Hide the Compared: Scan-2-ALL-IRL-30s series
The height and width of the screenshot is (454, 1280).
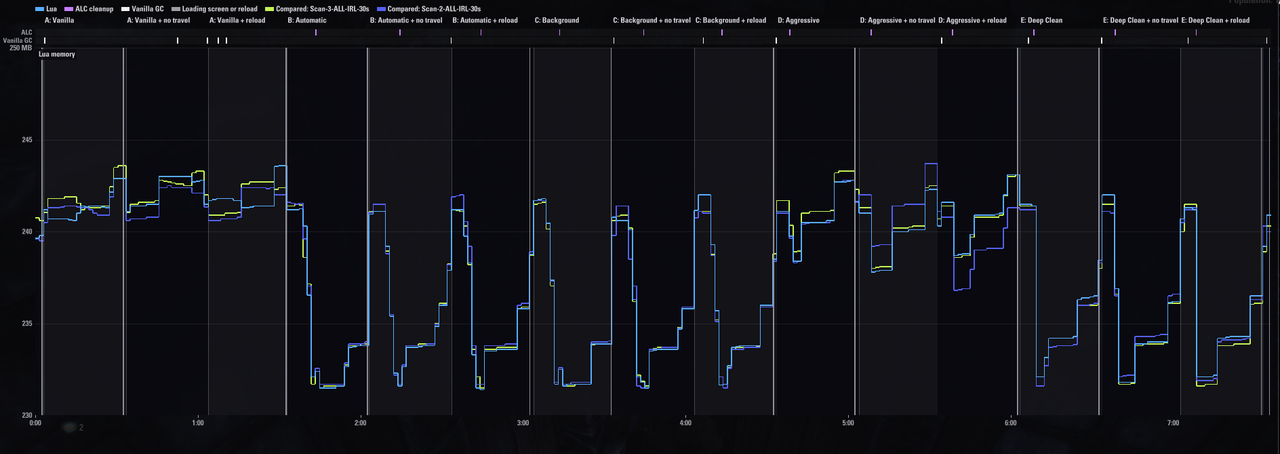pyautogui.click(x=433, y=8)
